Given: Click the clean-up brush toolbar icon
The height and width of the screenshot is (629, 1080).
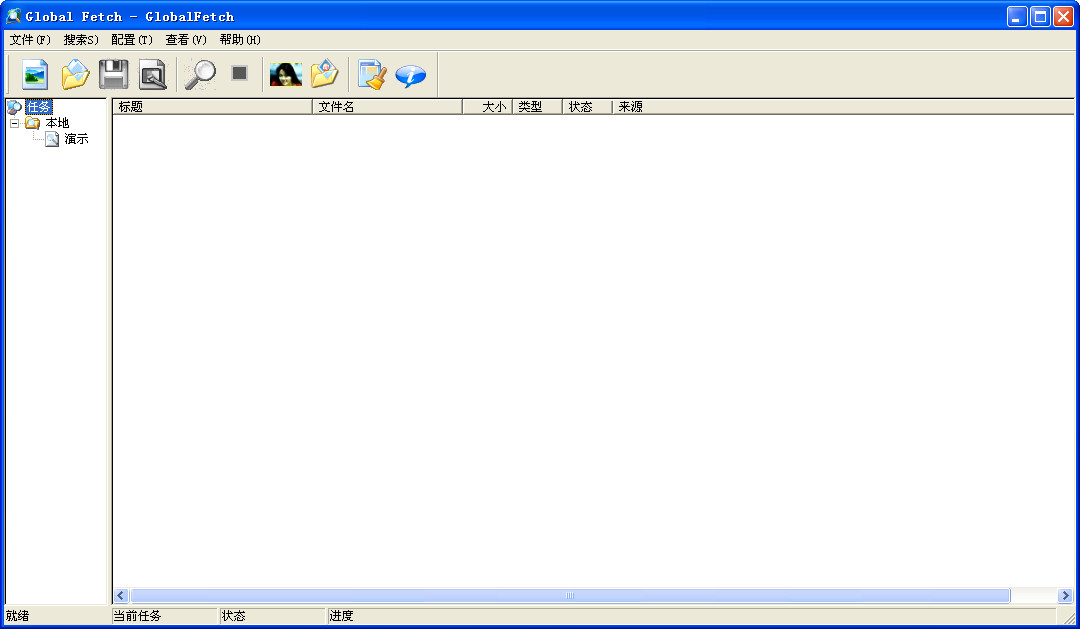Looking at the screenshot, I should coord(372,74).
